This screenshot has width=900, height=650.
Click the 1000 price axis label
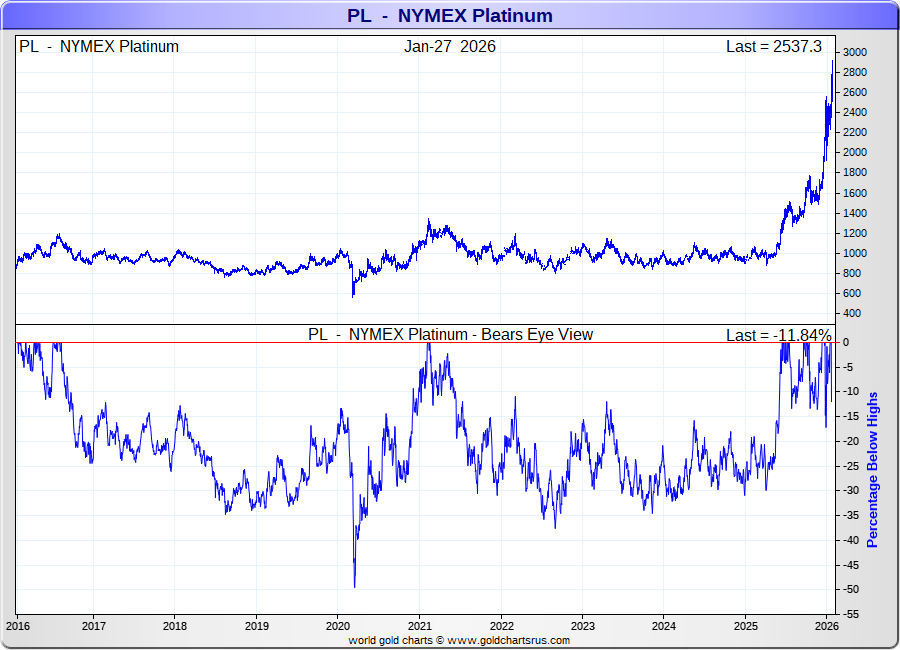pyautogui.click(x=854, y=253)
